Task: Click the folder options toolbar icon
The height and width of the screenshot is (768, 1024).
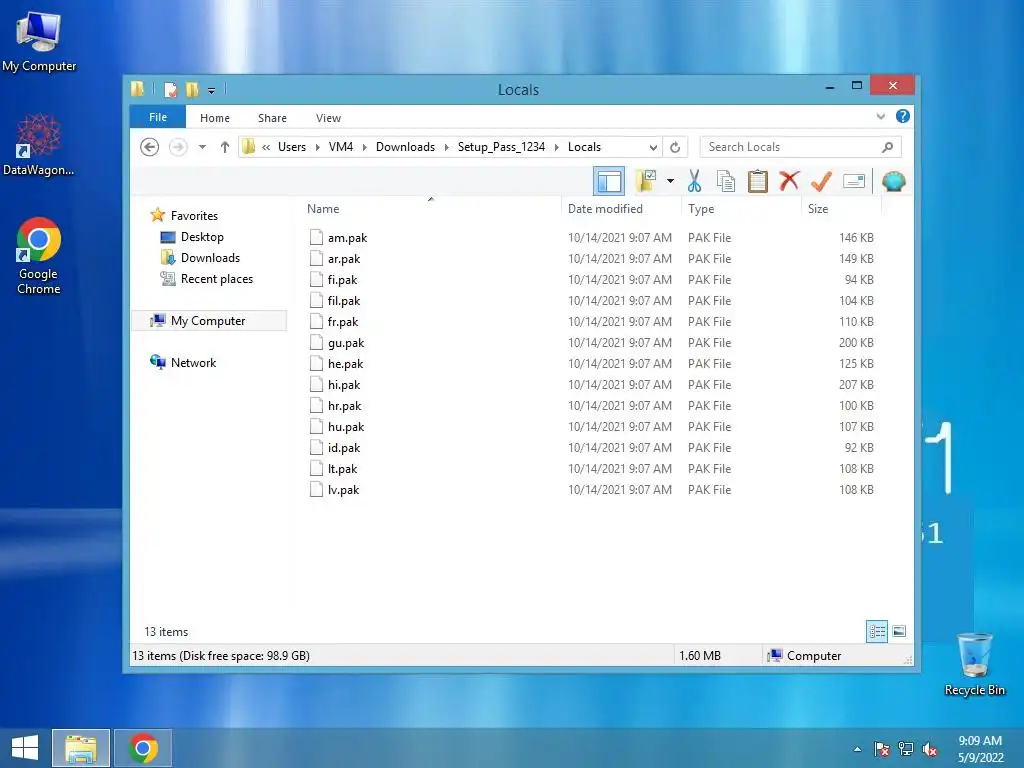Action: point(645,181)
